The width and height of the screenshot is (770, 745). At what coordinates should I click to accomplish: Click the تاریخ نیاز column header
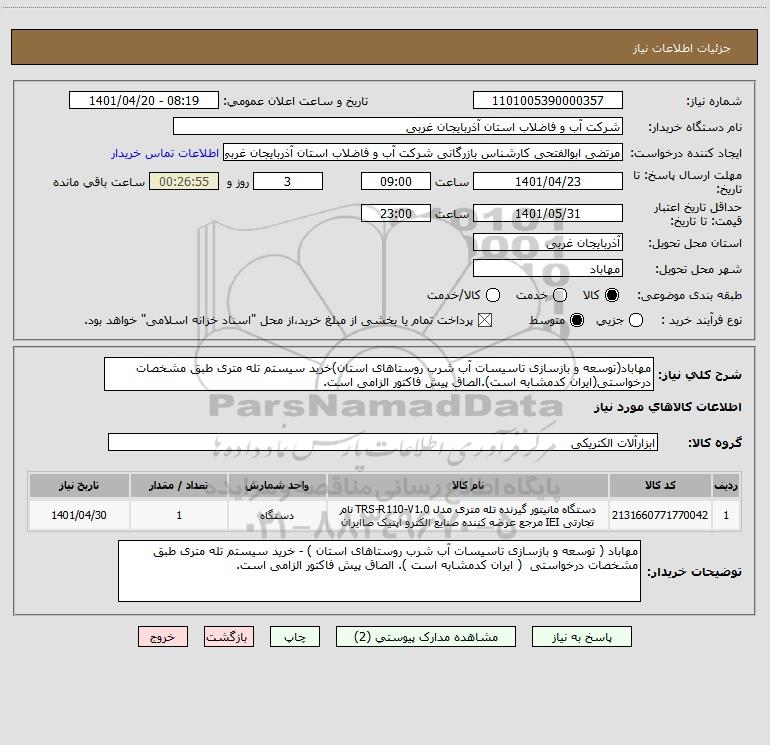click(79, 485)
